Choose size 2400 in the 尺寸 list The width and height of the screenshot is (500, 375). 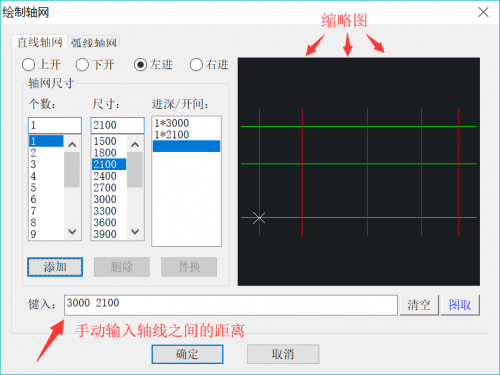point(109,176)
